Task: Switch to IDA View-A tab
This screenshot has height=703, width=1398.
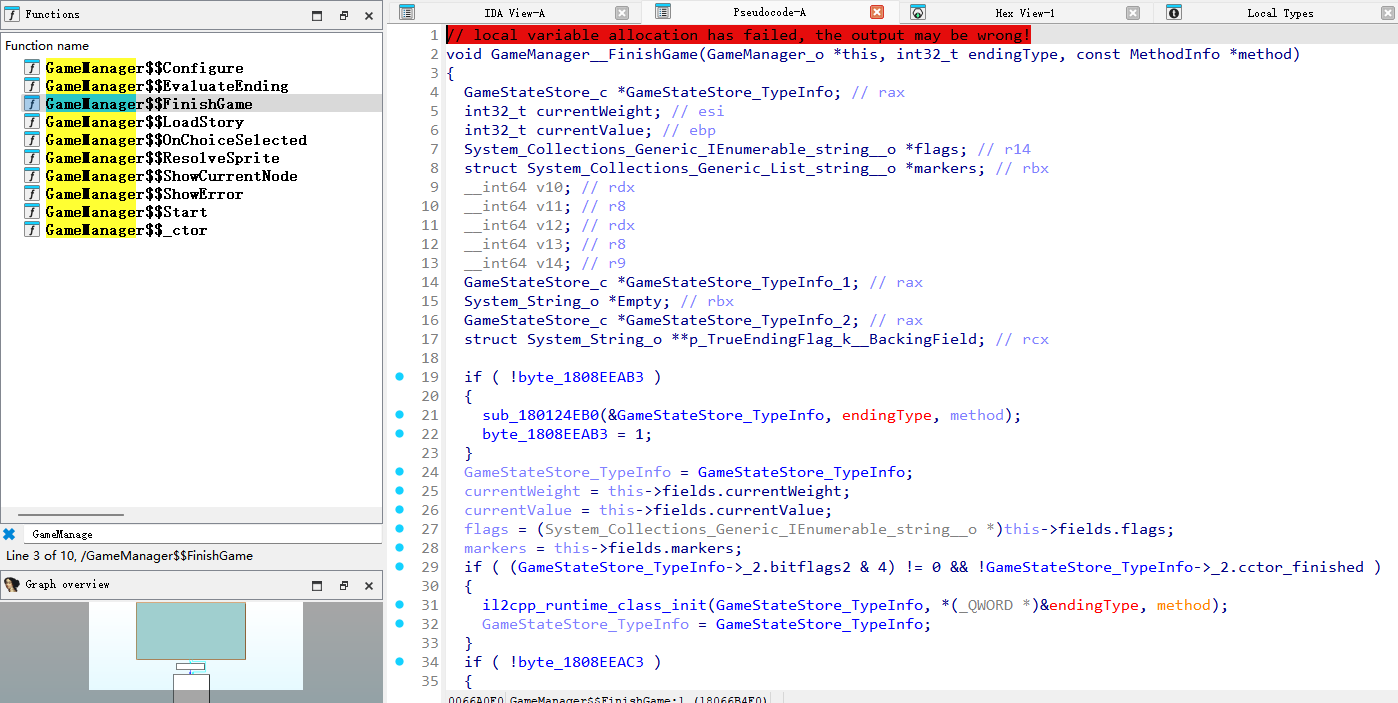Action: [514, 13]
